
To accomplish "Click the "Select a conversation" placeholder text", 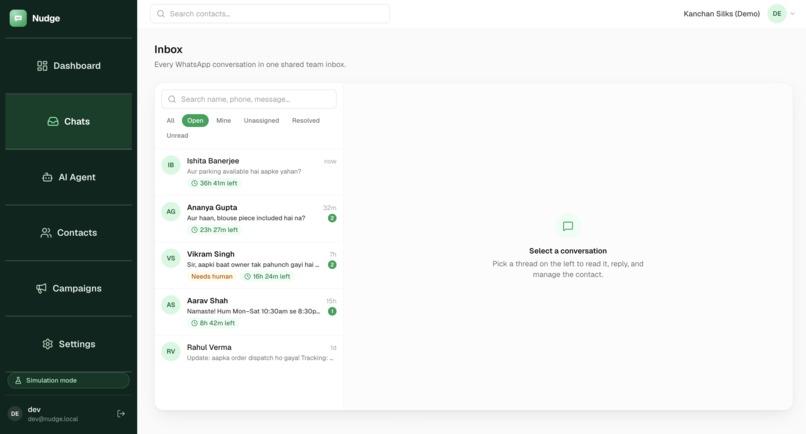I will tap(568, 251).
